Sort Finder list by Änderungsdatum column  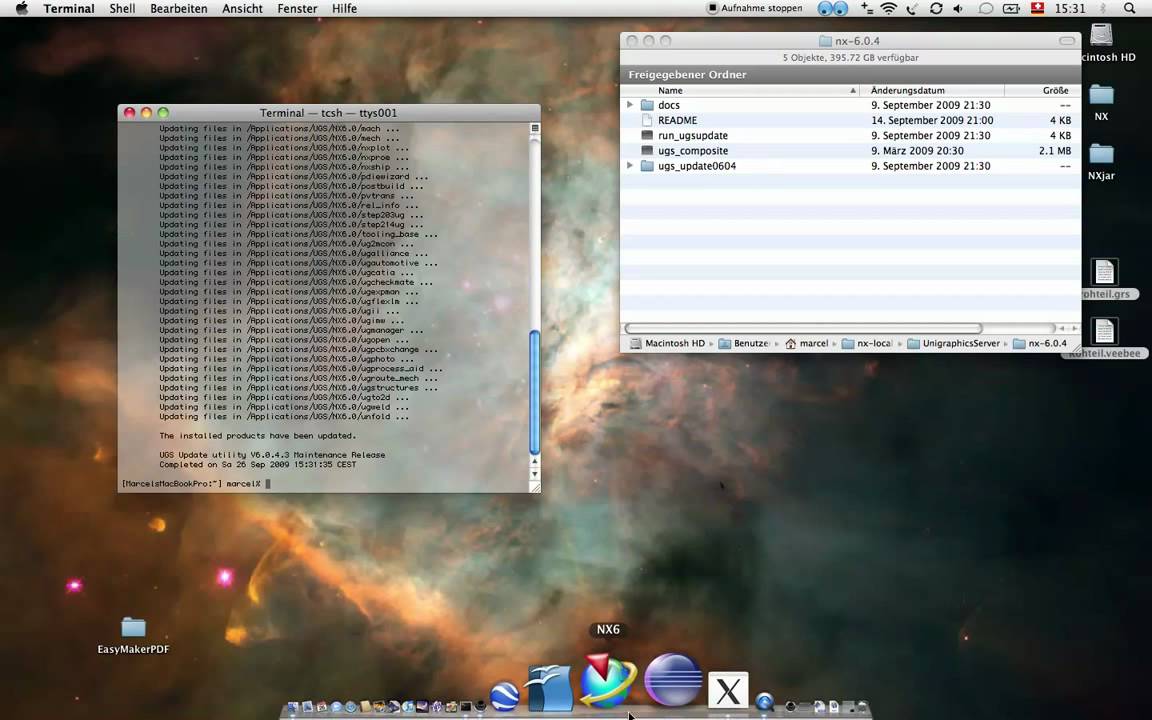tap(932, 90)
